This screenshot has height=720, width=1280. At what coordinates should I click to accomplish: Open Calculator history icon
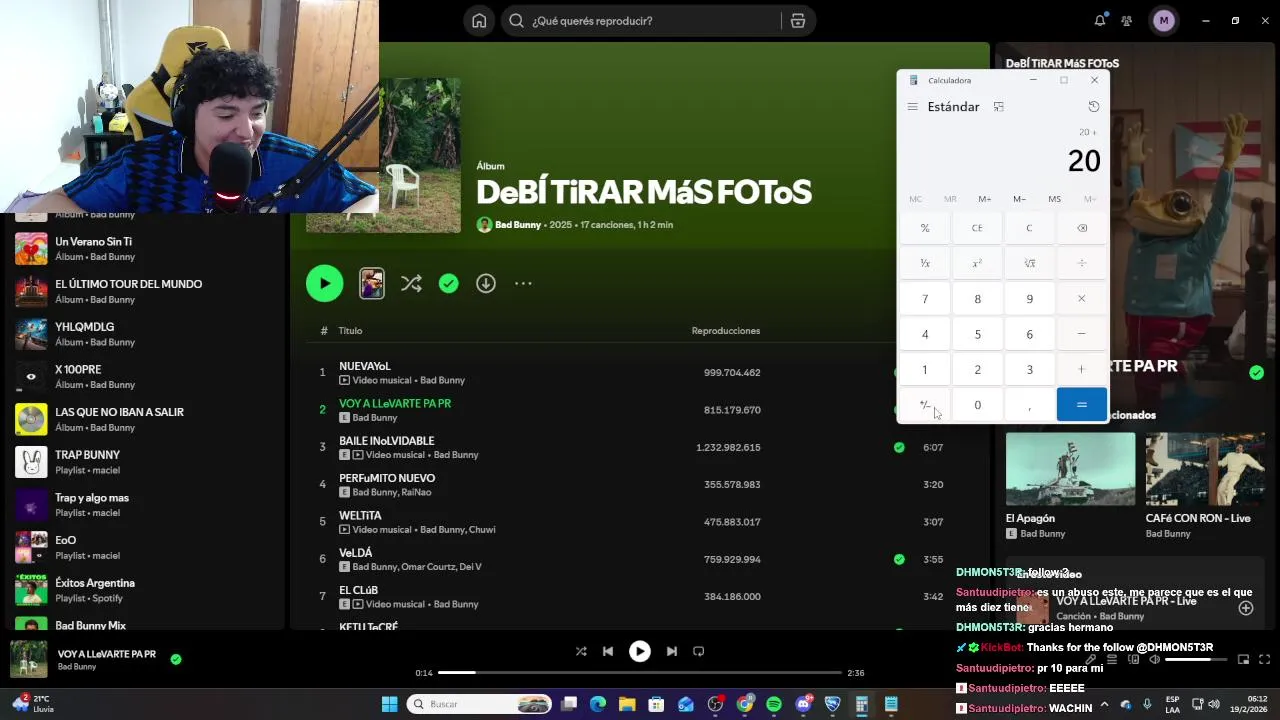click(1093, 107)
